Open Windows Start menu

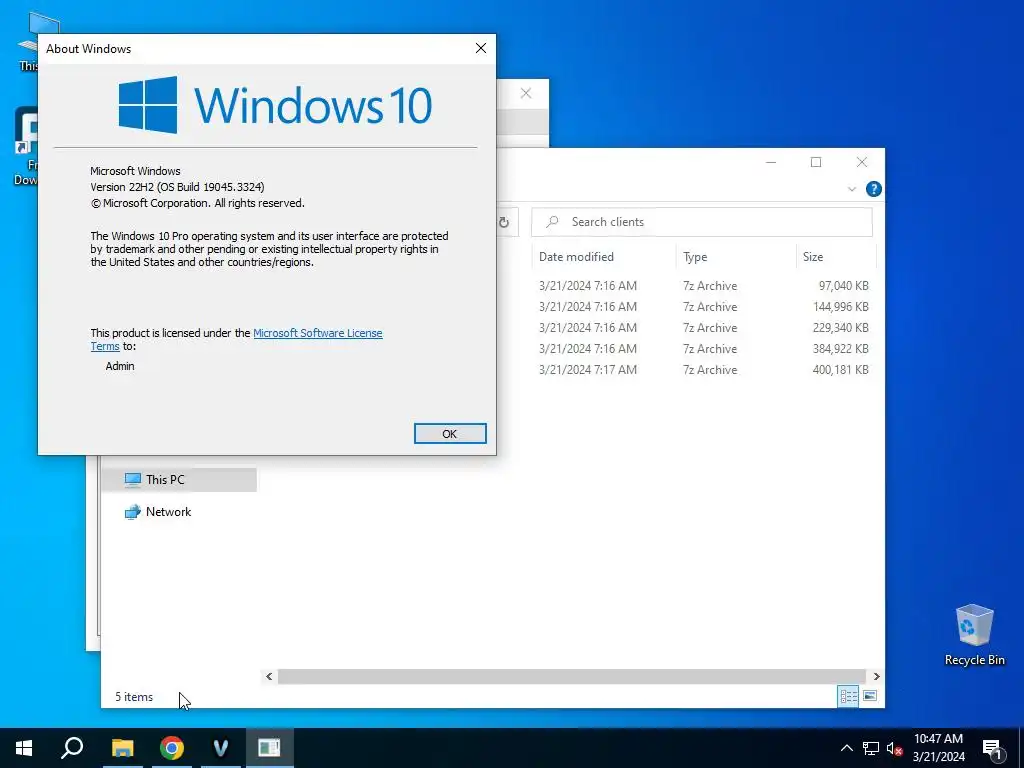(x=24, y=748)
